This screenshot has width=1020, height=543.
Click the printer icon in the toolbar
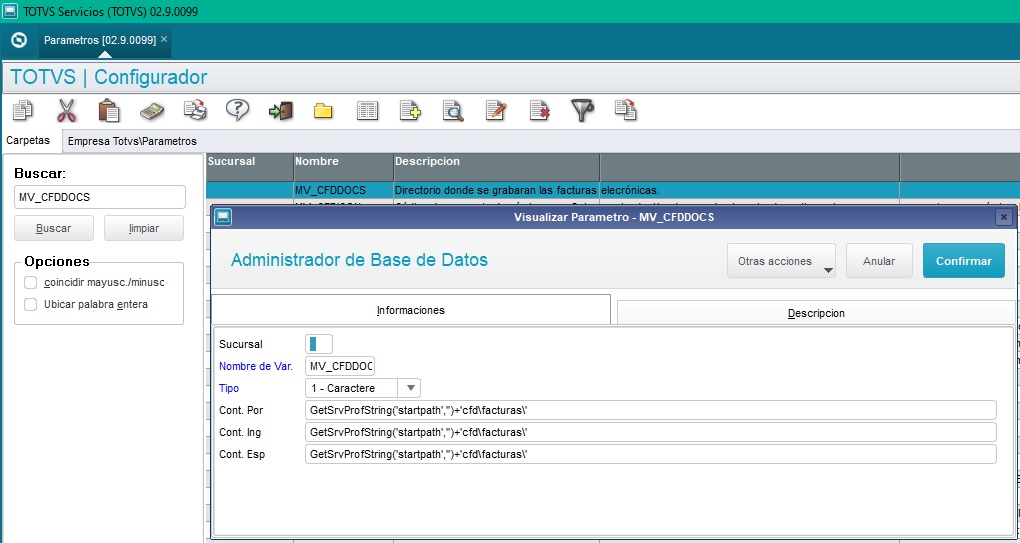coord(195,111)
